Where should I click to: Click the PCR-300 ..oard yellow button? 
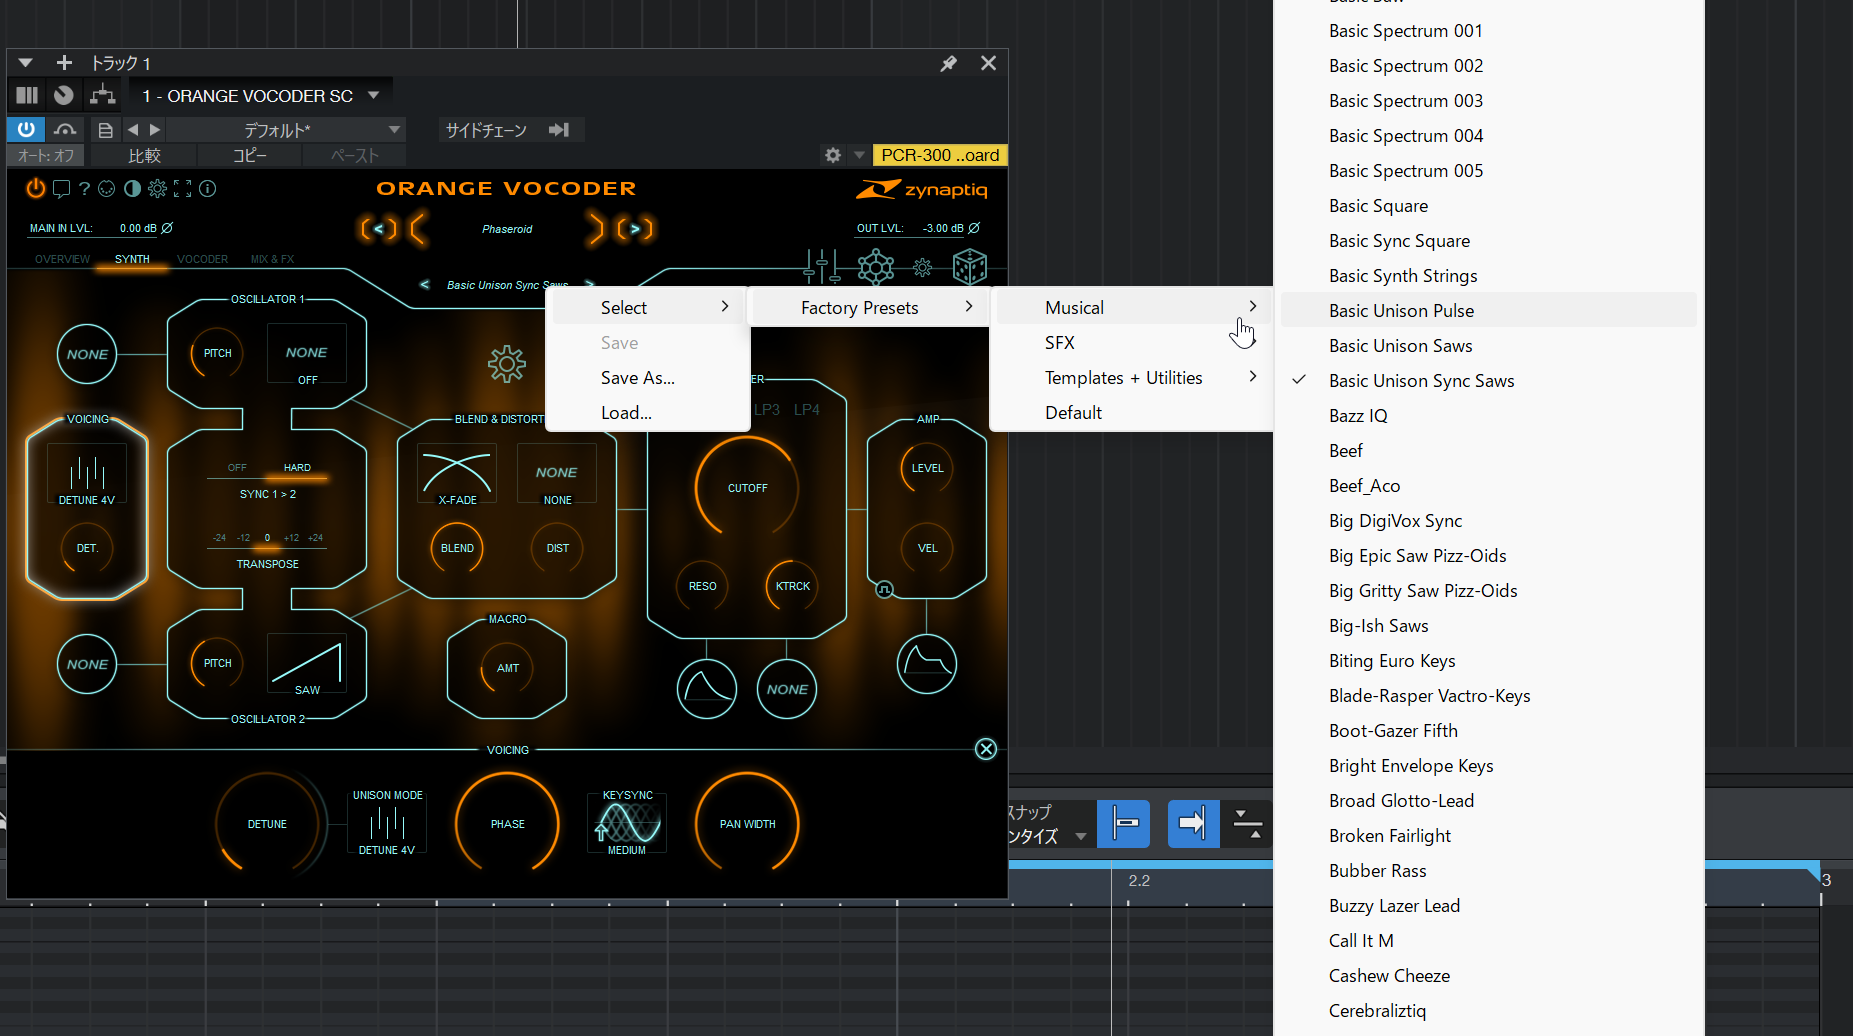(x=939, y=155)
